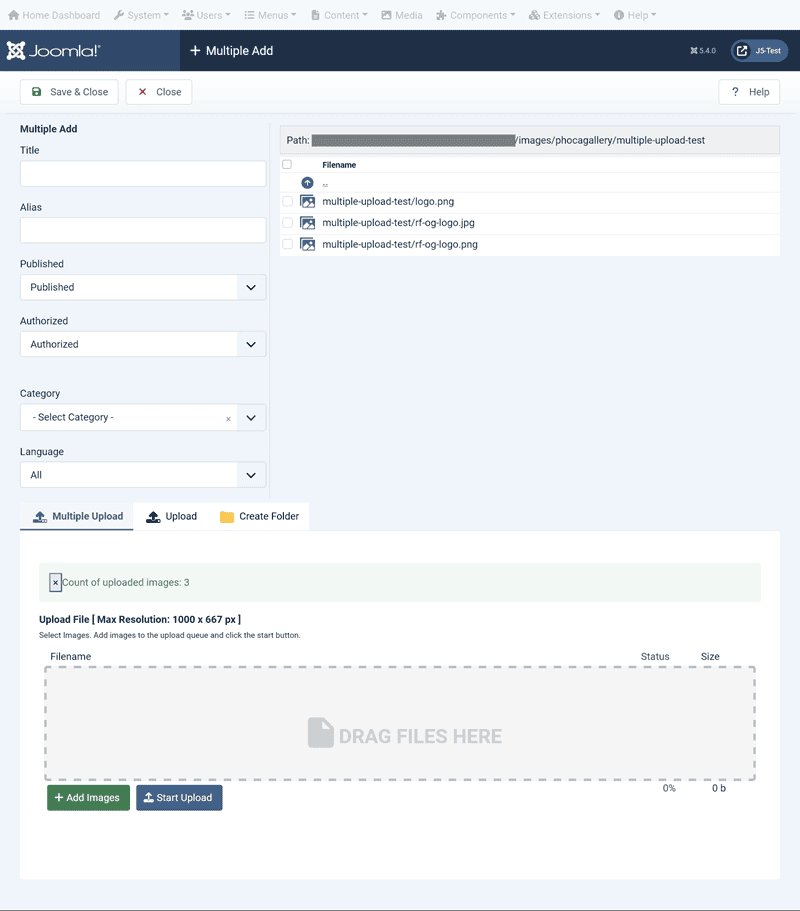Click image icon beside rf-og-logo.jpg

pos(307,223)
